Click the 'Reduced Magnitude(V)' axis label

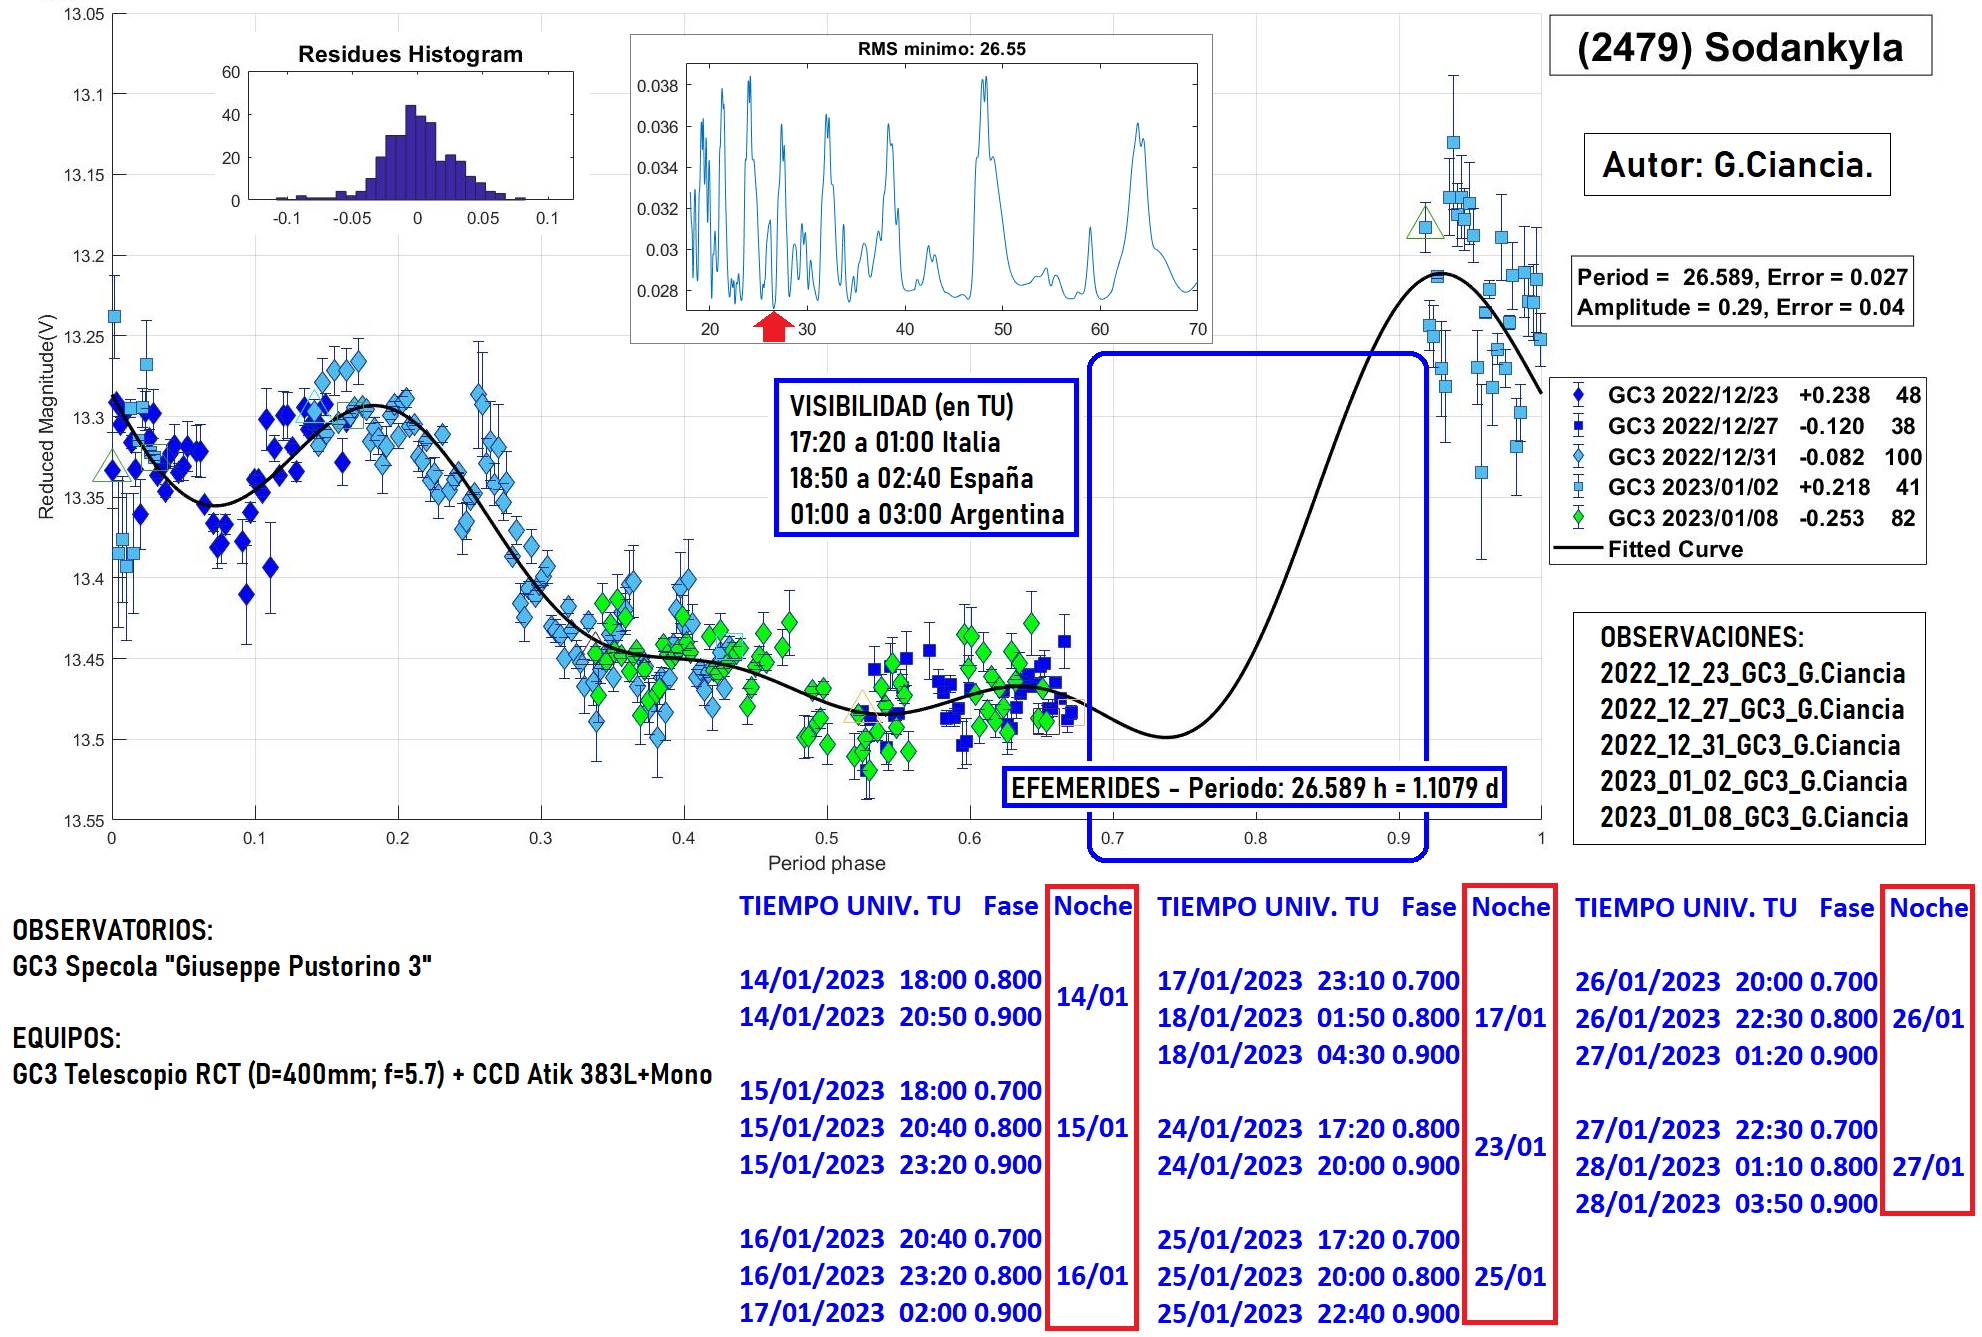click(46, 417)
